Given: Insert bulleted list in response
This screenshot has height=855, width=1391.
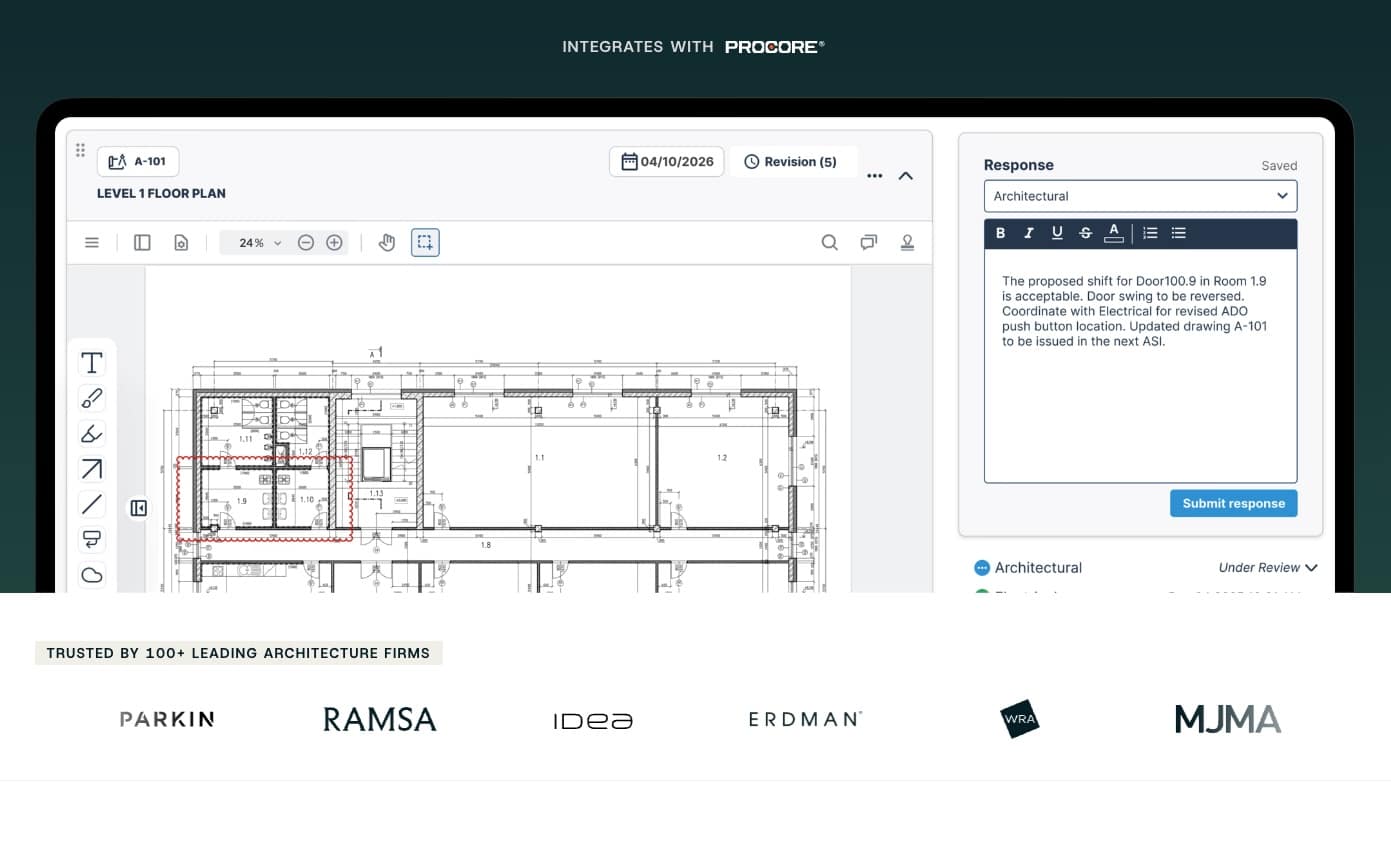Looking at the screenshot, I should point(1179,233).
